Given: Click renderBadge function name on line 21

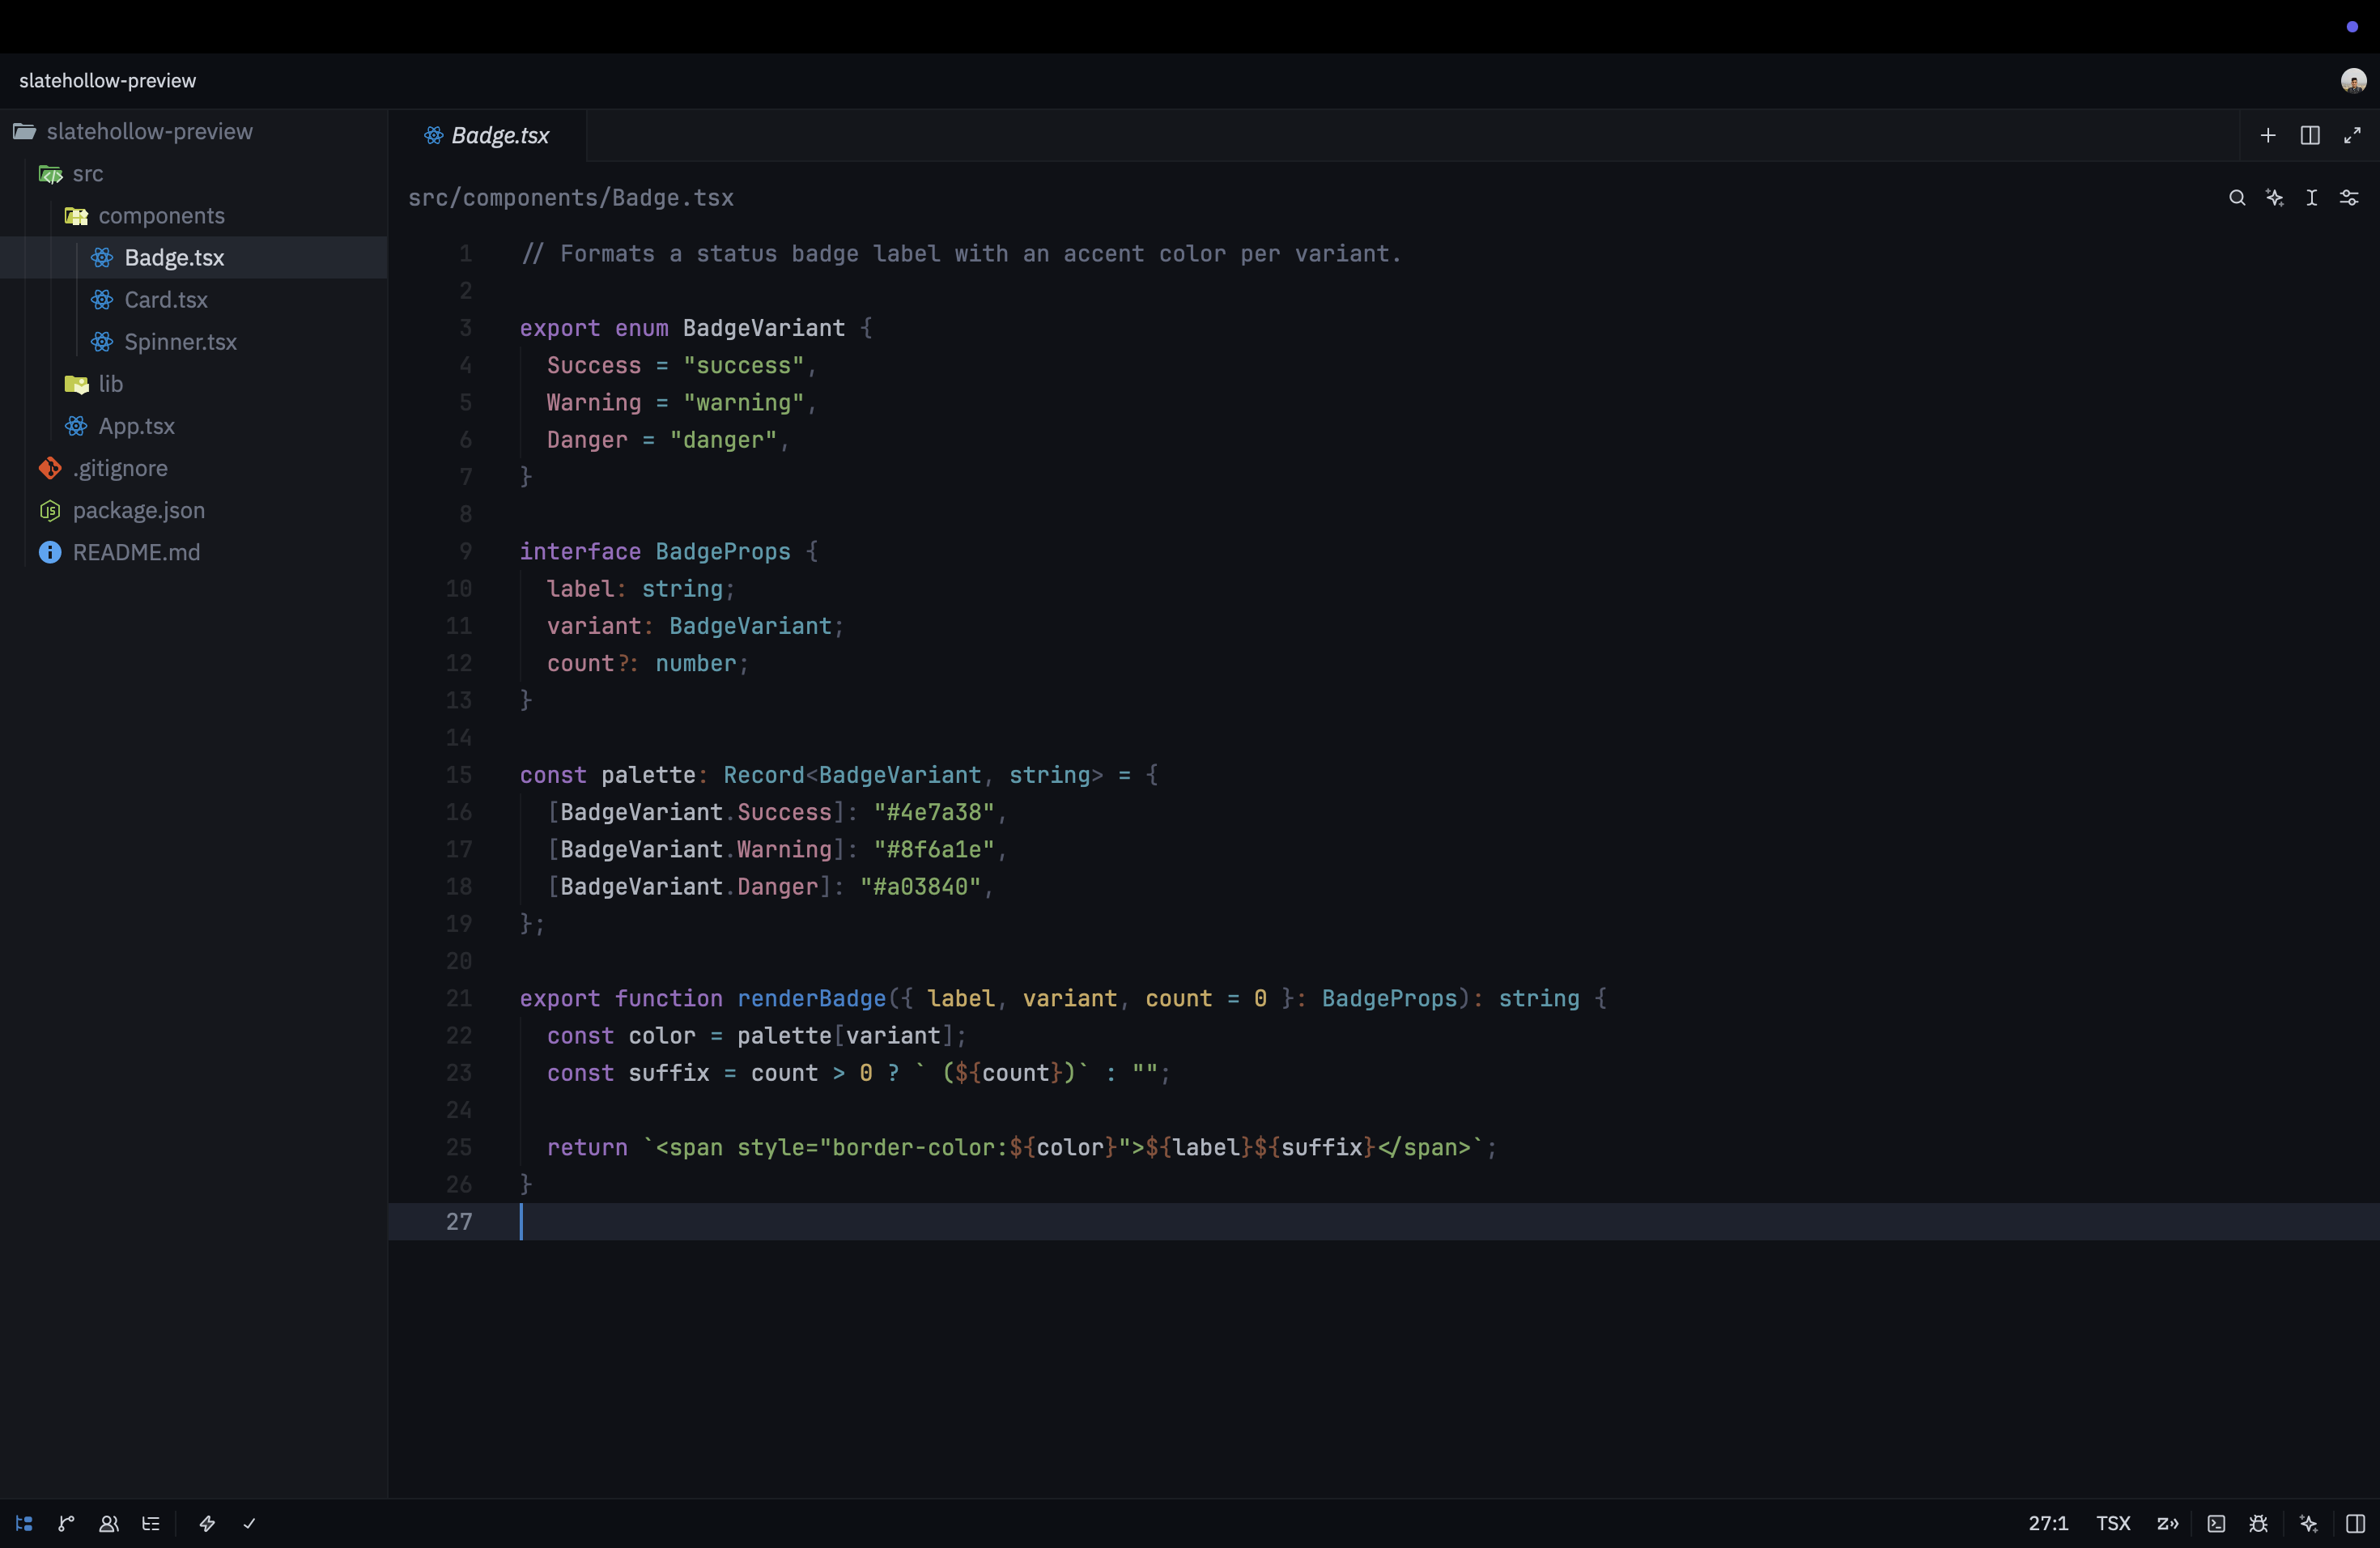Looking at the screenshot, I should (x=811, y=998).
